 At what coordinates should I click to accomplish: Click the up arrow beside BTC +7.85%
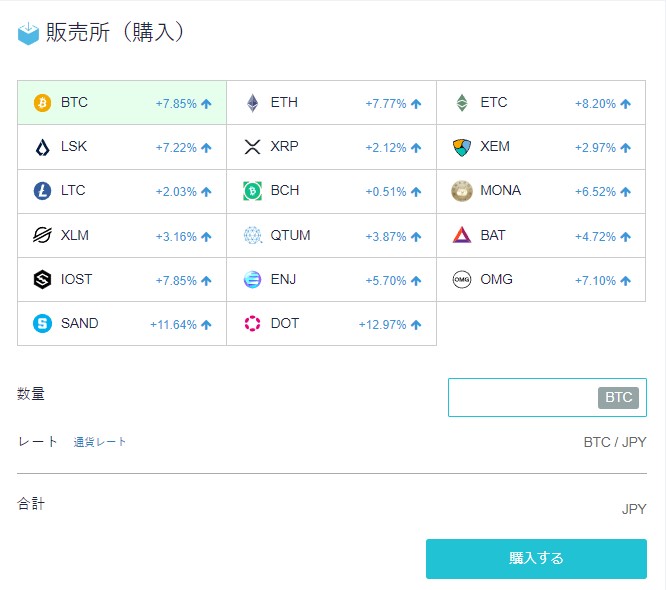point(206,104)
